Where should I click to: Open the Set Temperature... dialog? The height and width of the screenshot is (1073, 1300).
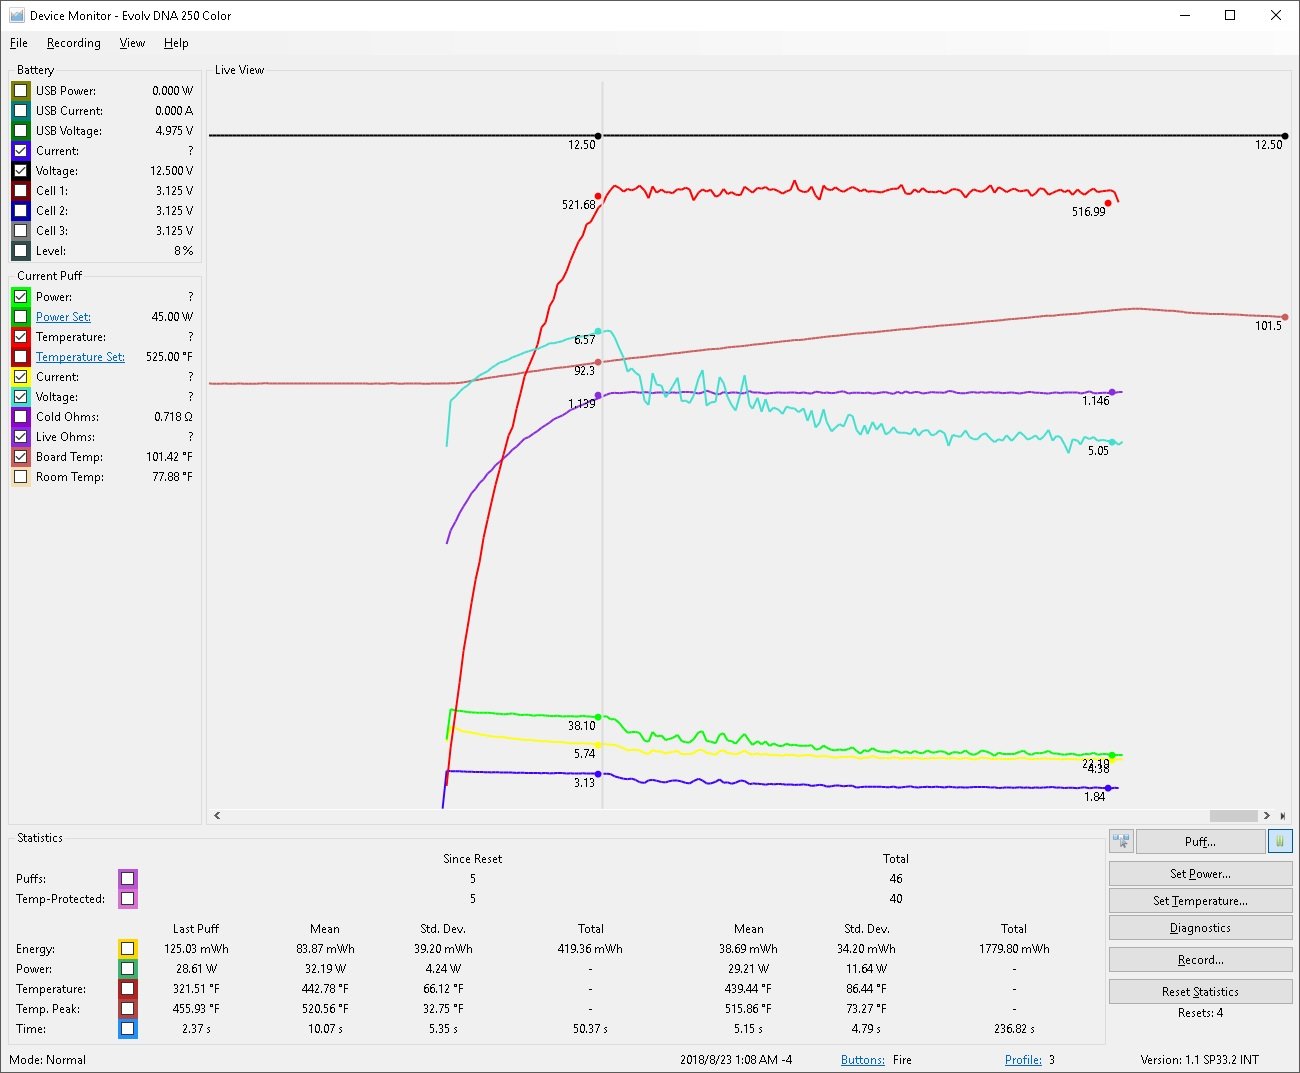tap(1200, 901)
